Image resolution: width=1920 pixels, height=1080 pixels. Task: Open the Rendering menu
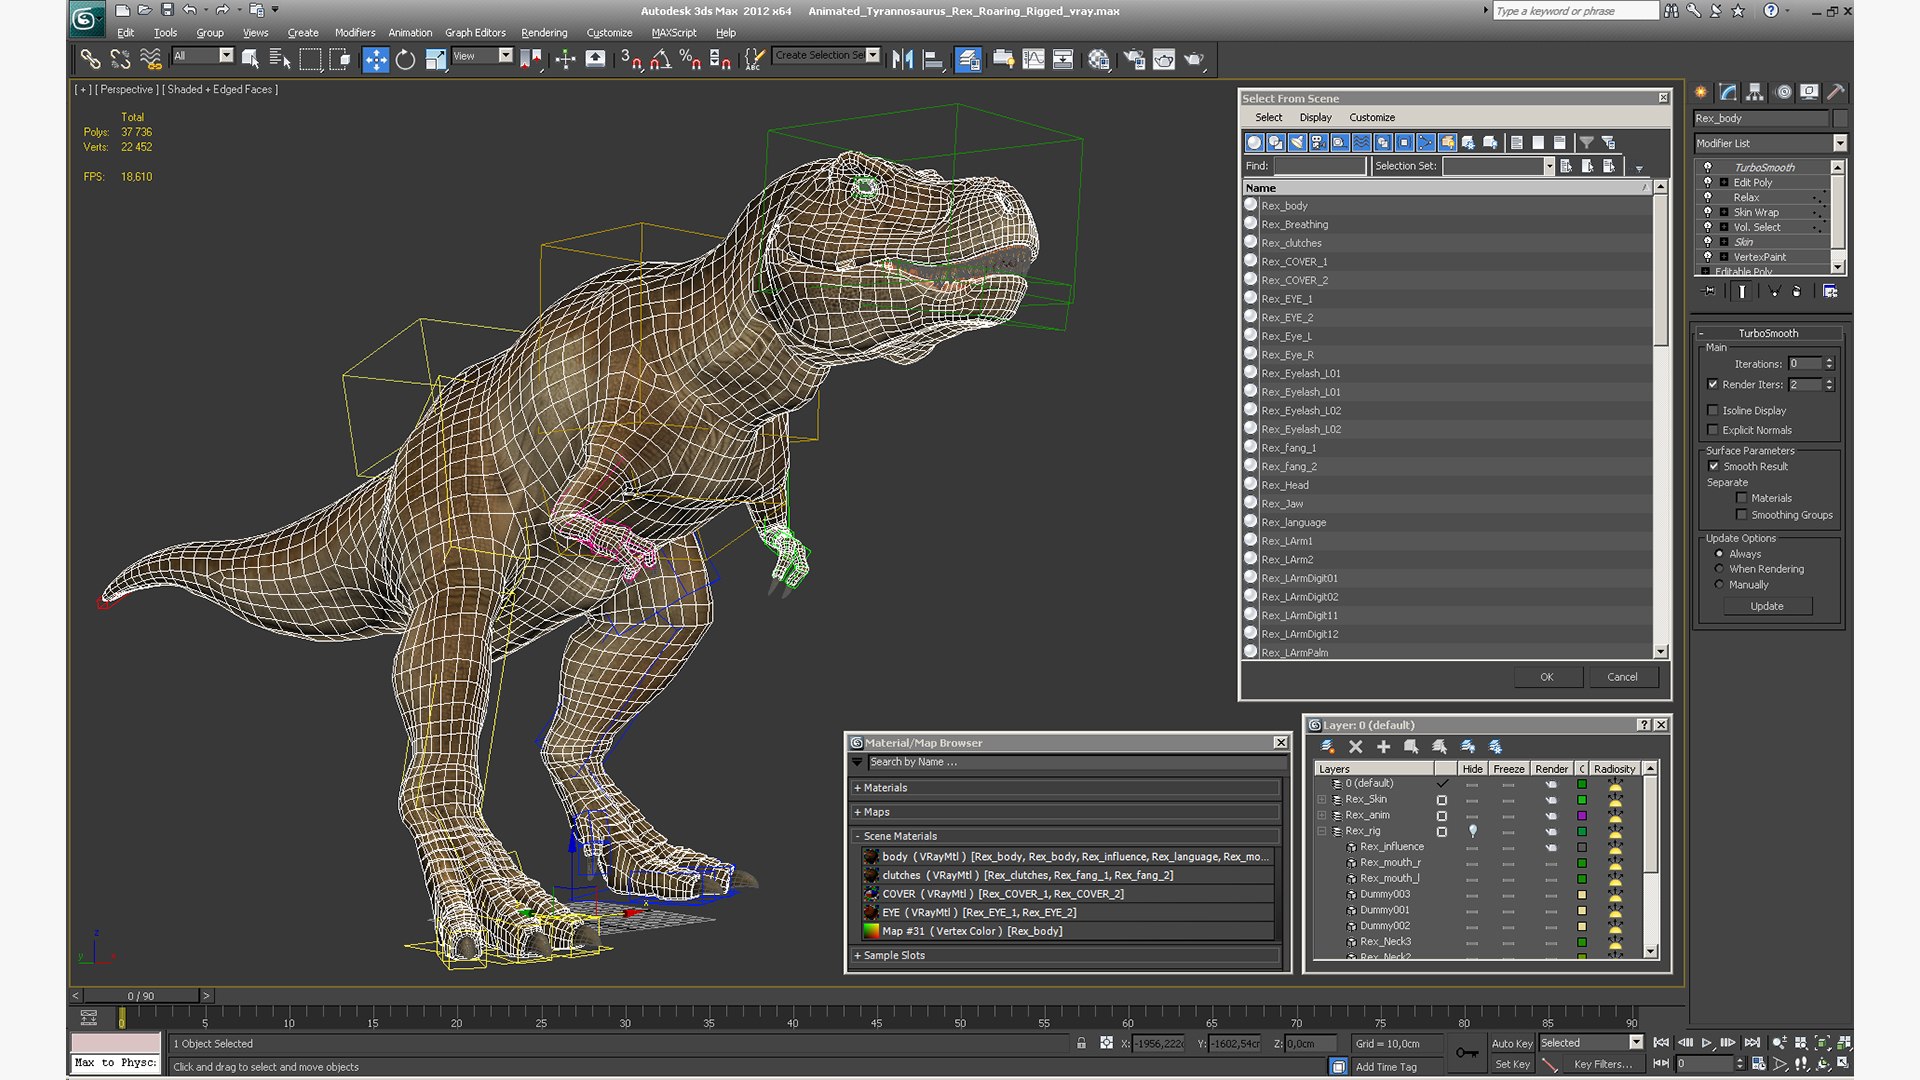point(544,32)
